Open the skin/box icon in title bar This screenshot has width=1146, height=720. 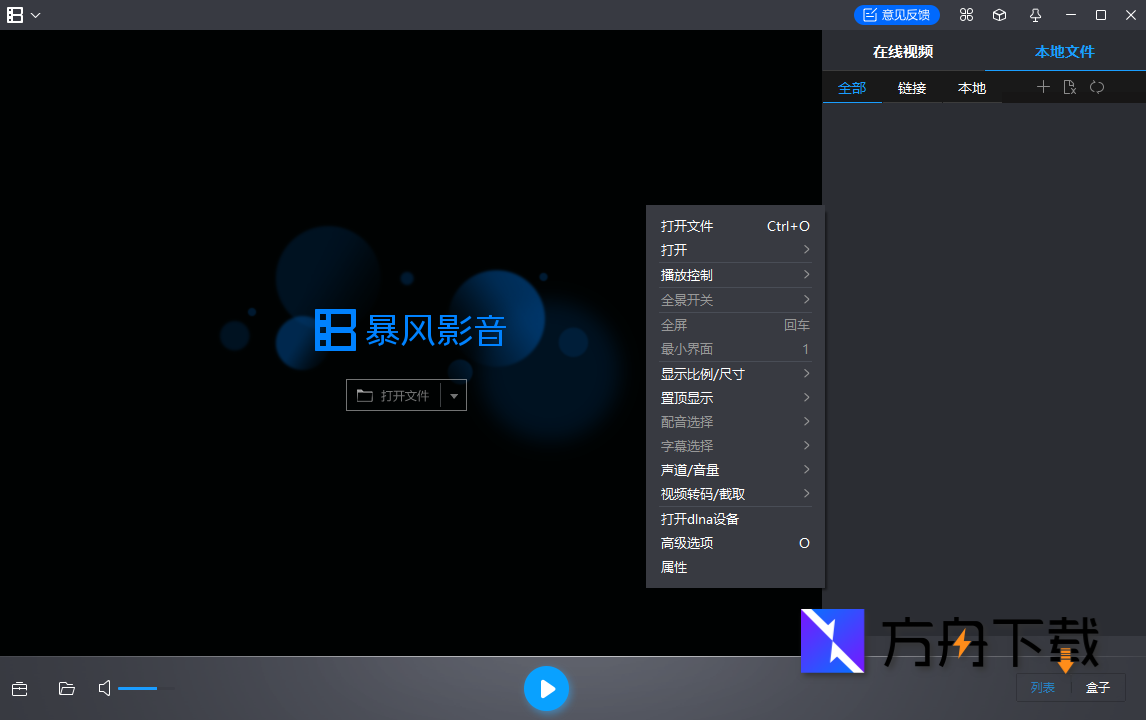pos(999,15)
